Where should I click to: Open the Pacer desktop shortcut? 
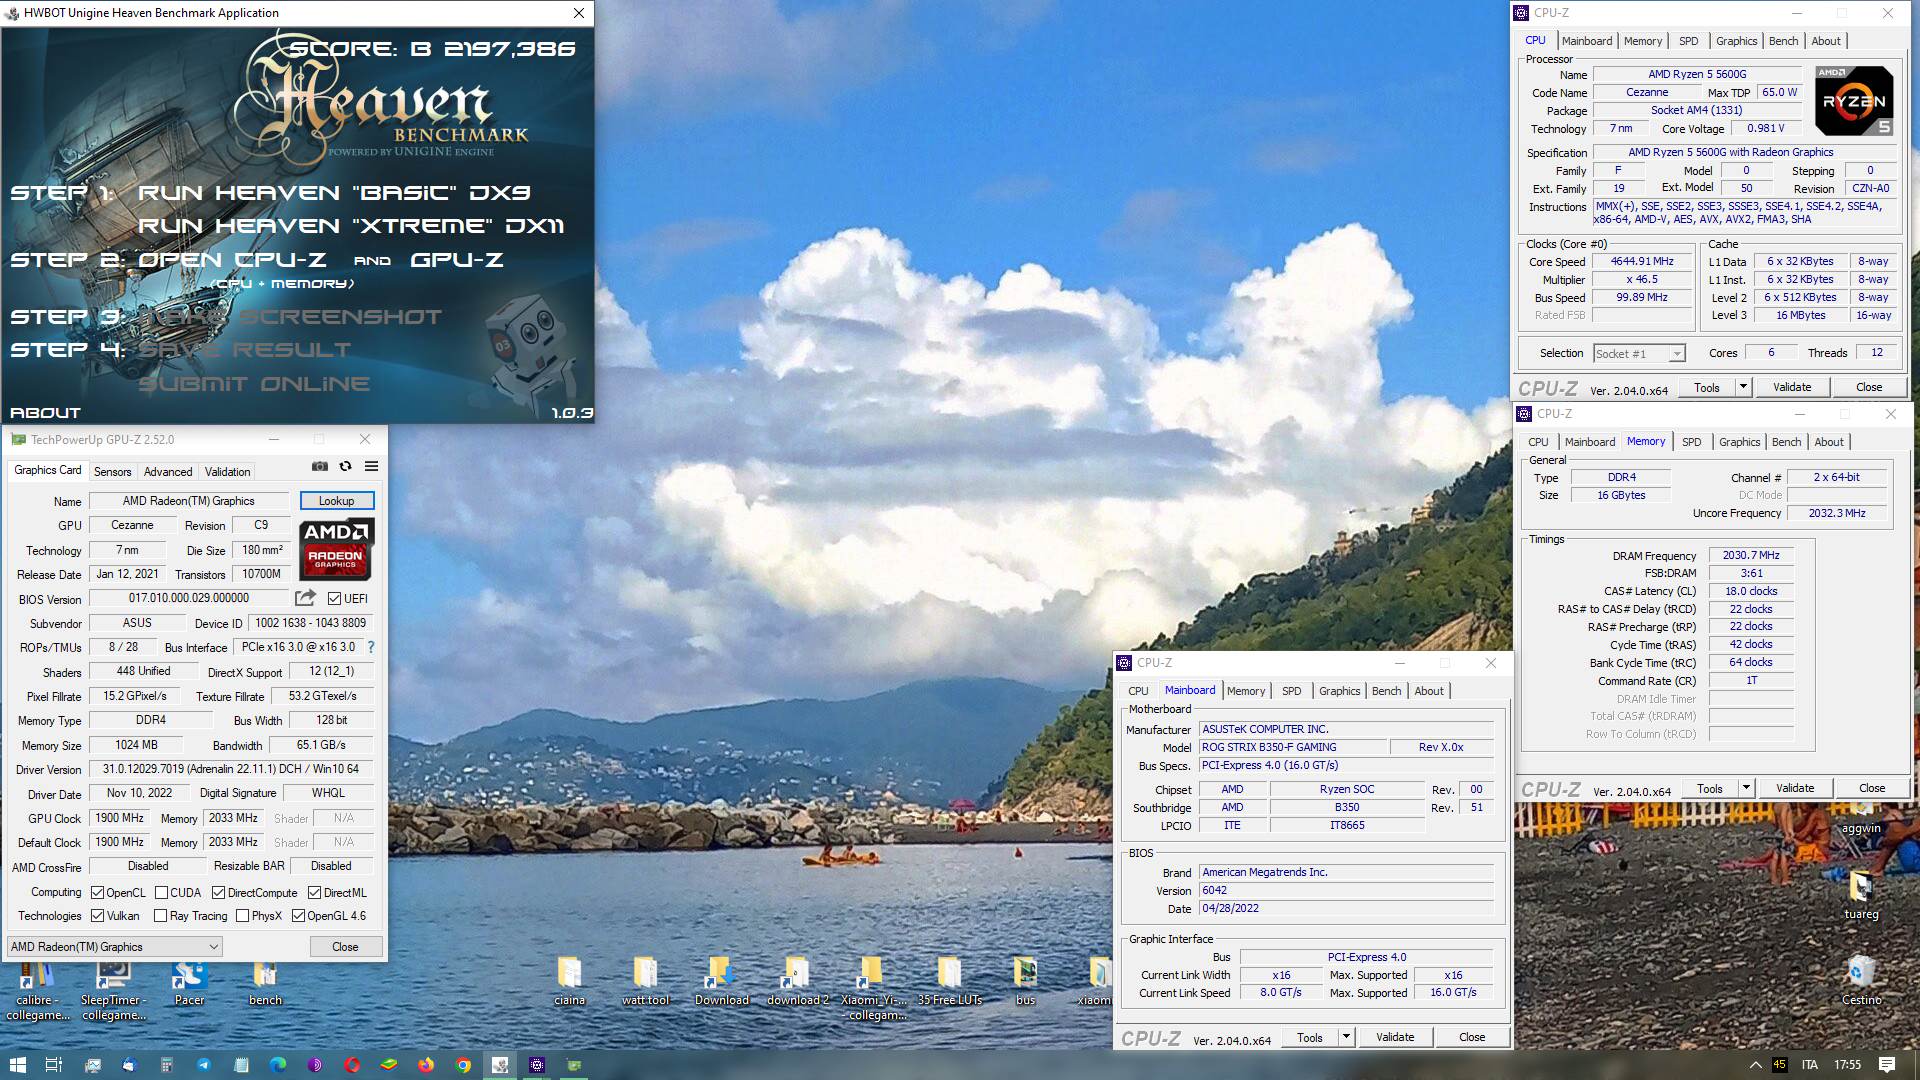(x=189, y=981)
